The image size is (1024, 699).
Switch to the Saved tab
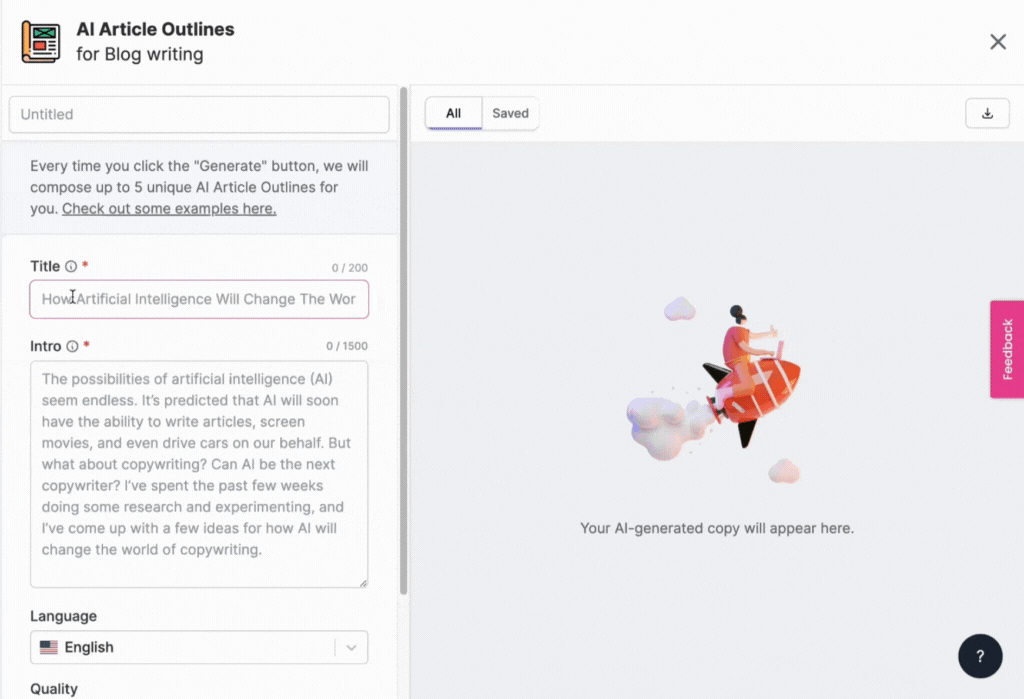[510, 113]
